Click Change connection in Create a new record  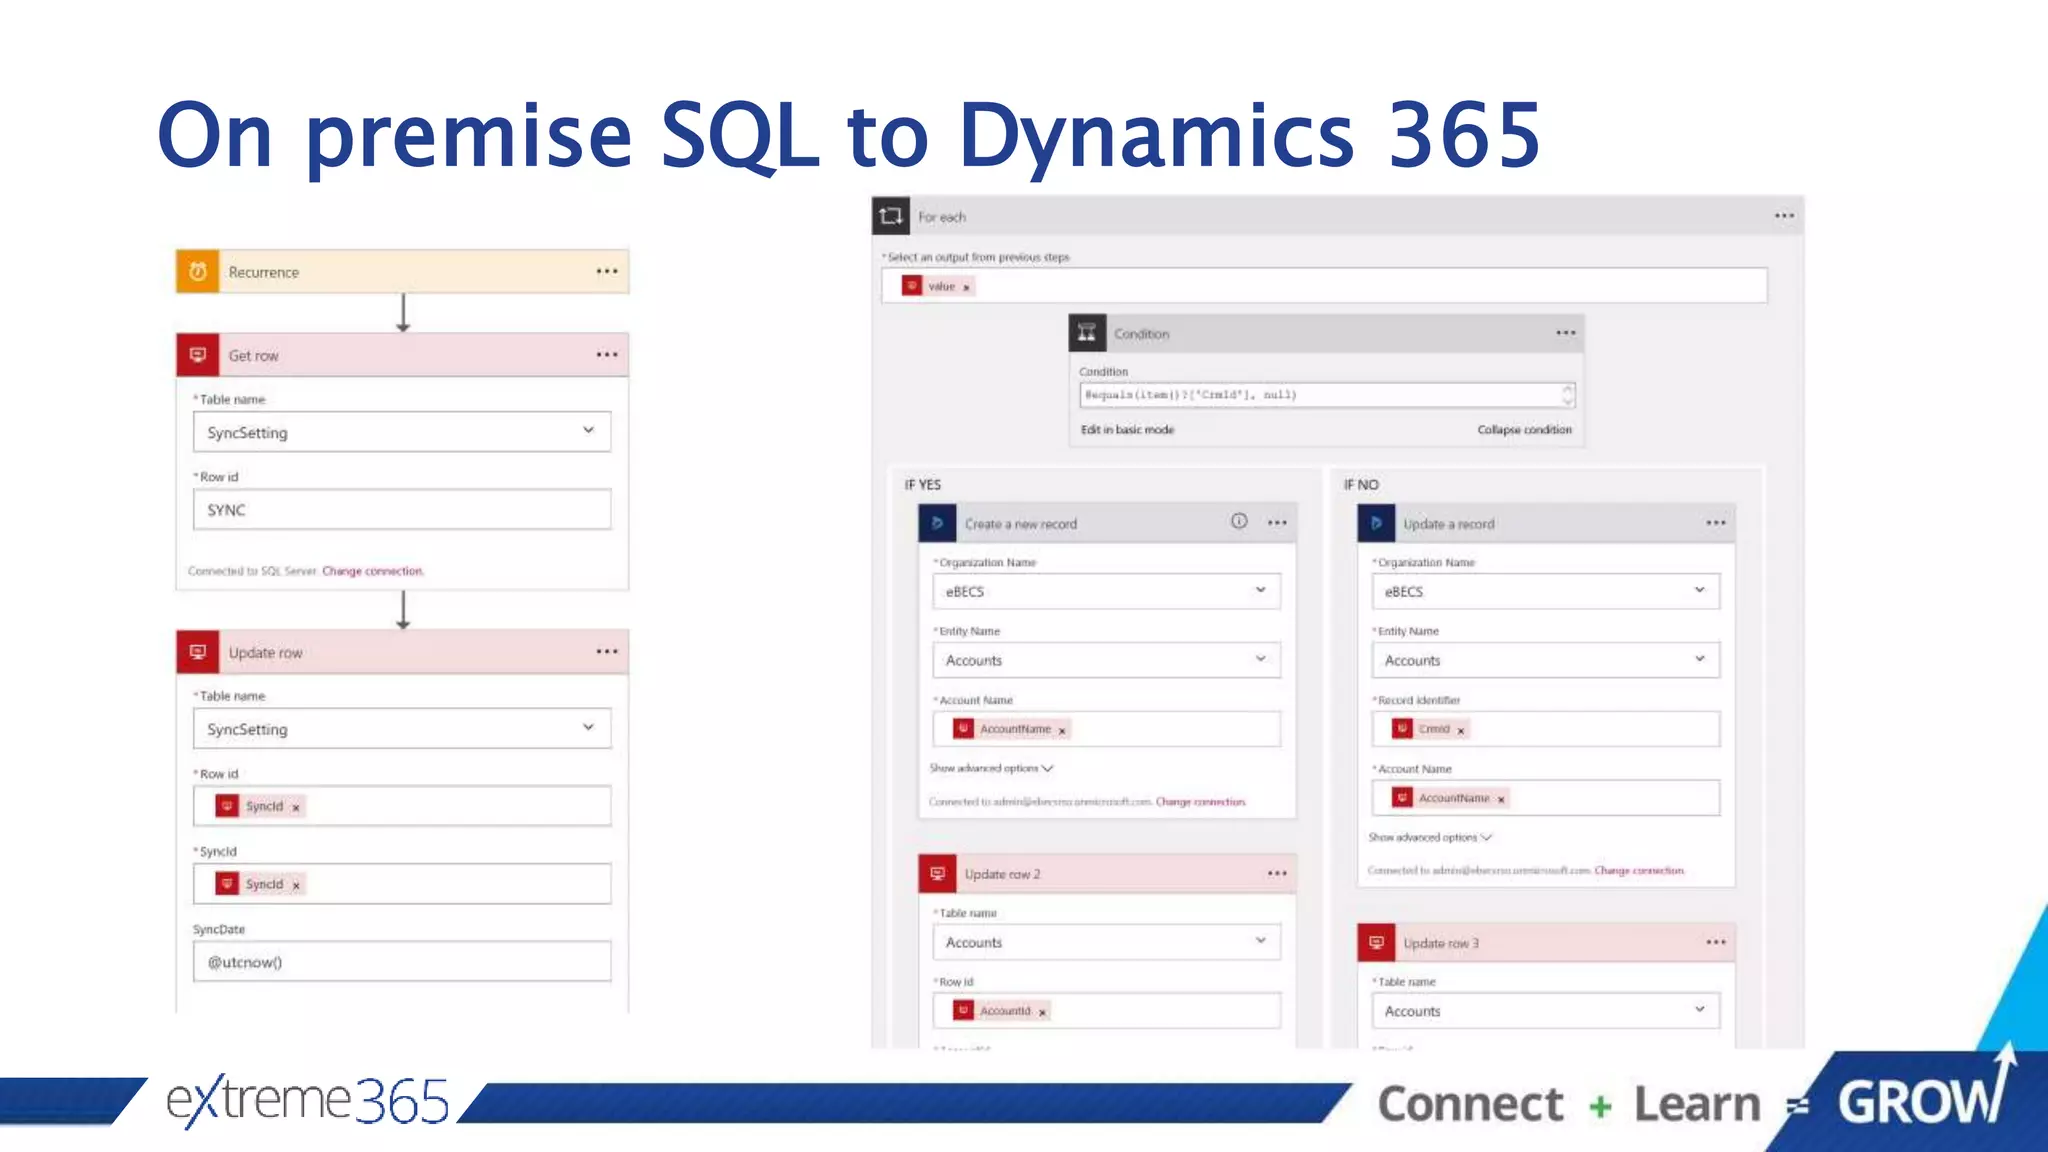click(x=1201, y=802)
